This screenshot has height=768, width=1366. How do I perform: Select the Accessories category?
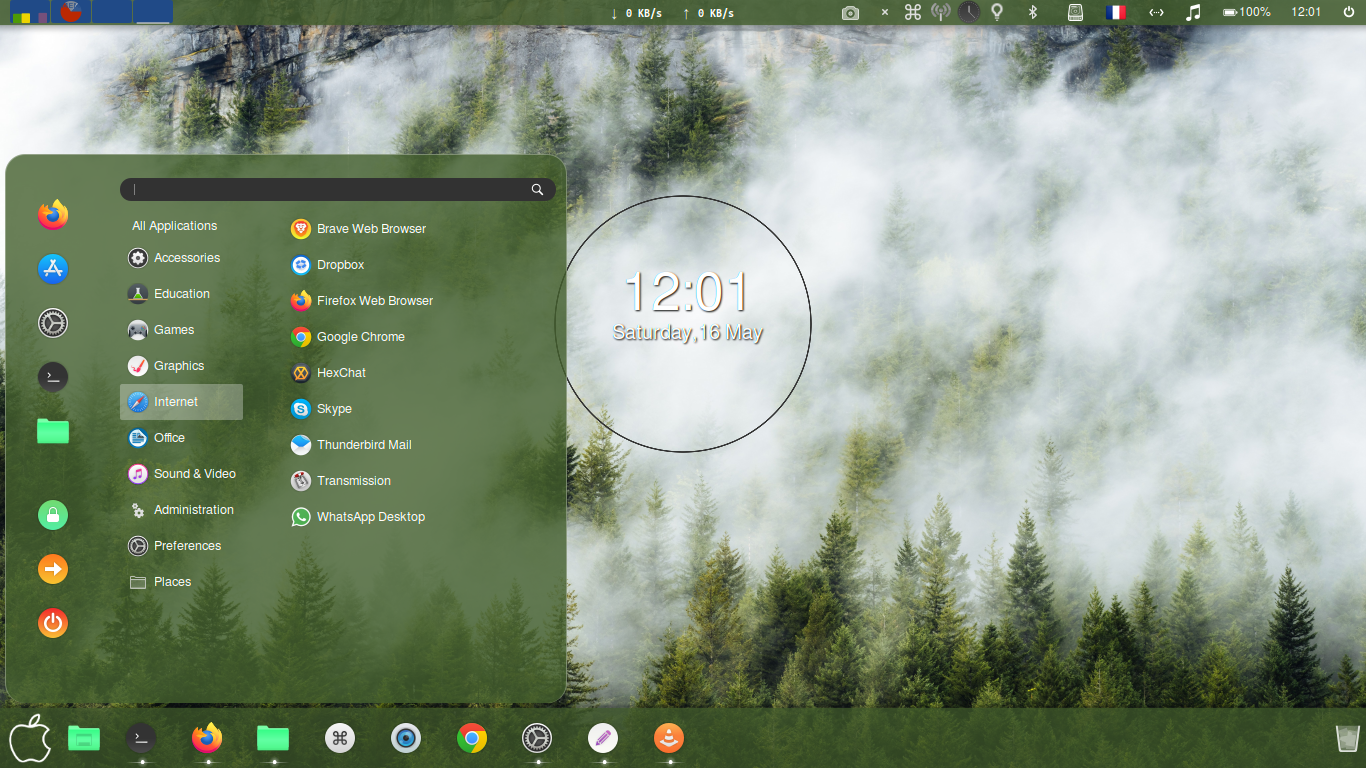181,258
